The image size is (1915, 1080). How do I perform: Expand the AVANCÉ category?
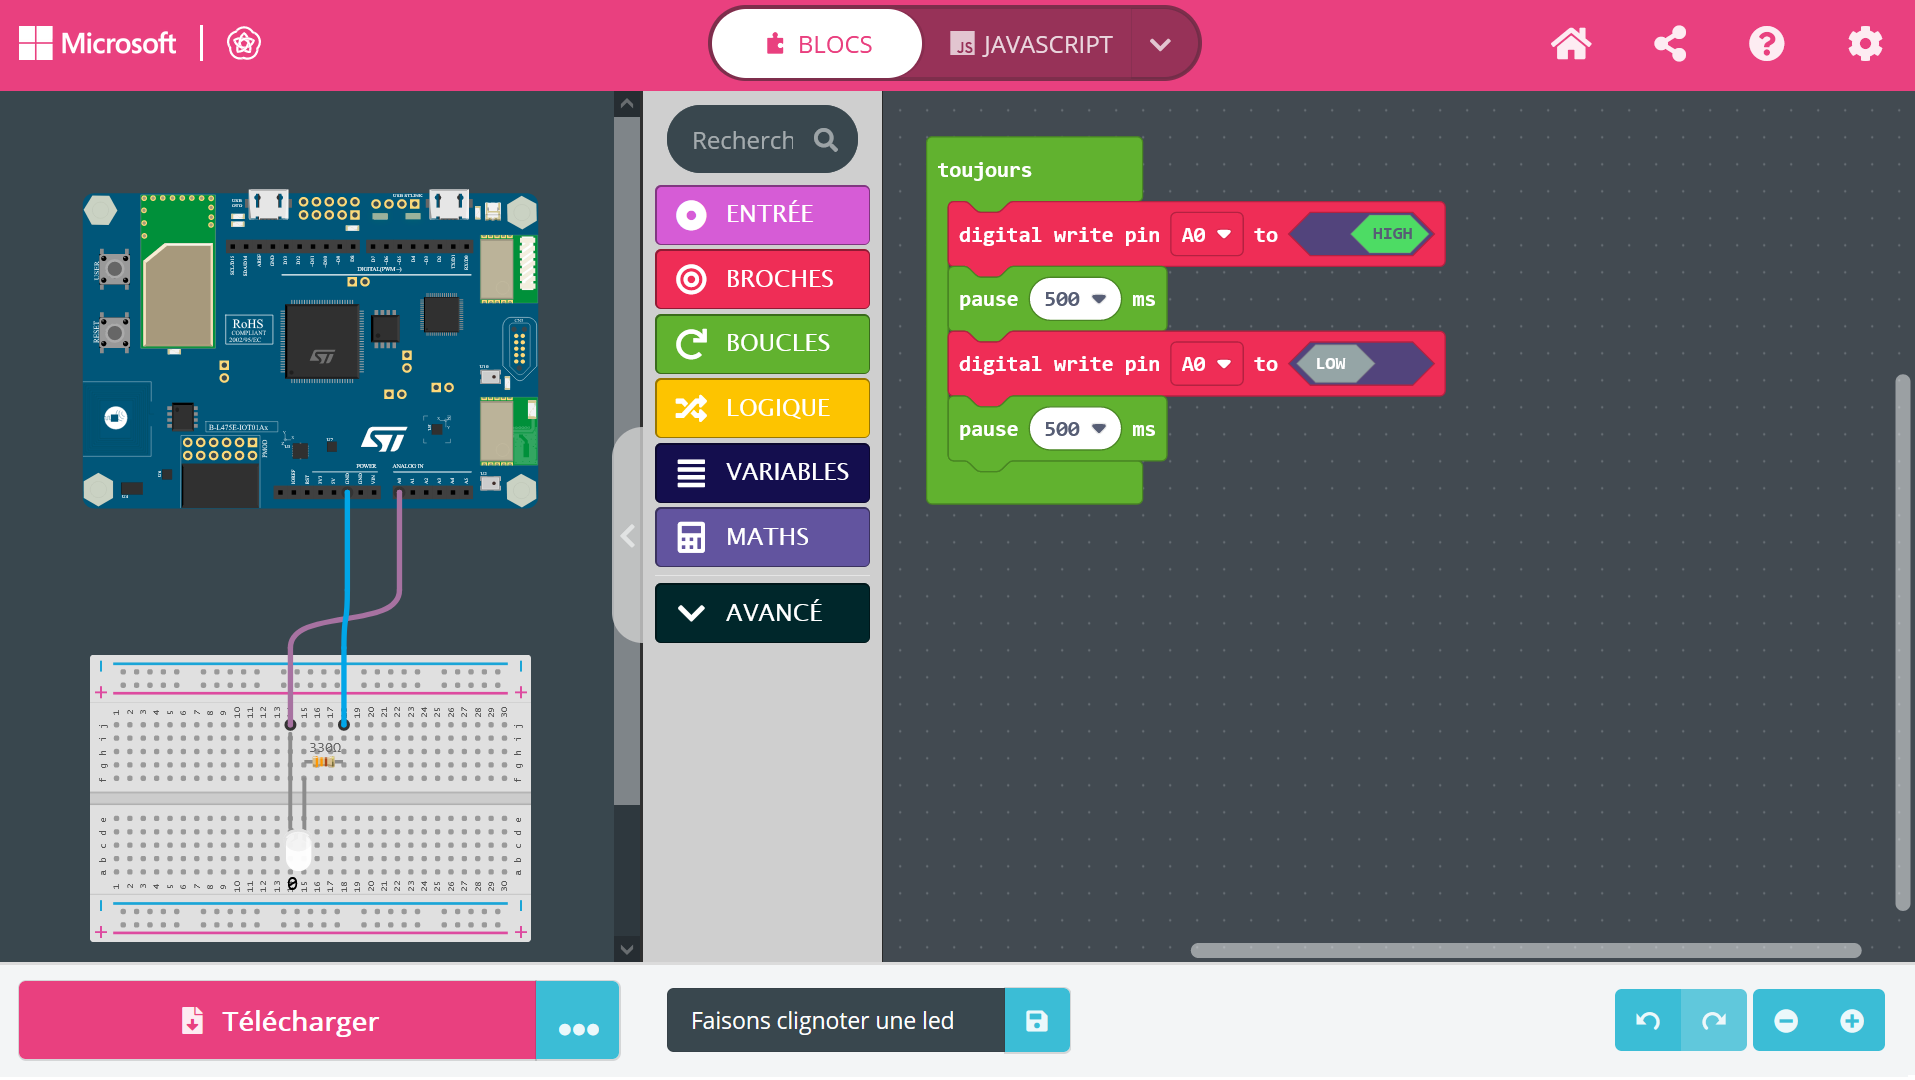click(762, 613)
